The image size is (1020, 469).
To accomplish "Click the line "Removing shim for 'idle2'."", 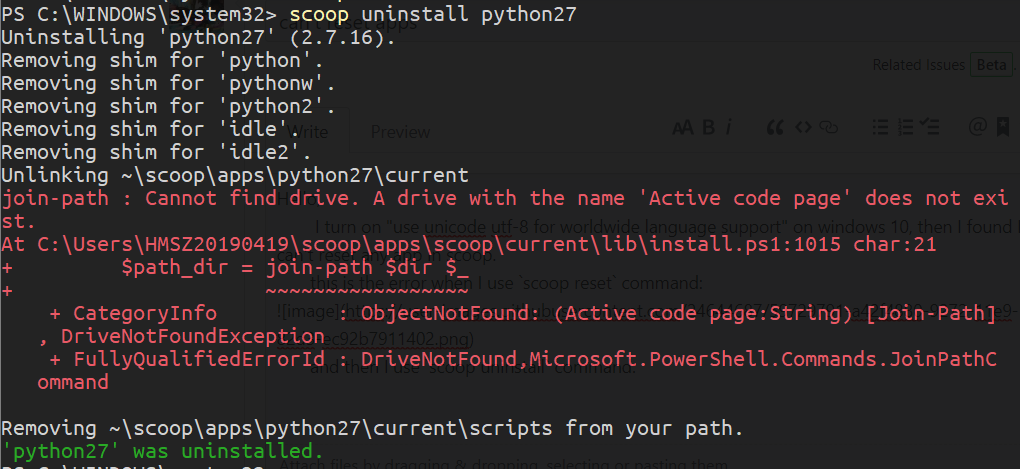I will (156, 152).
